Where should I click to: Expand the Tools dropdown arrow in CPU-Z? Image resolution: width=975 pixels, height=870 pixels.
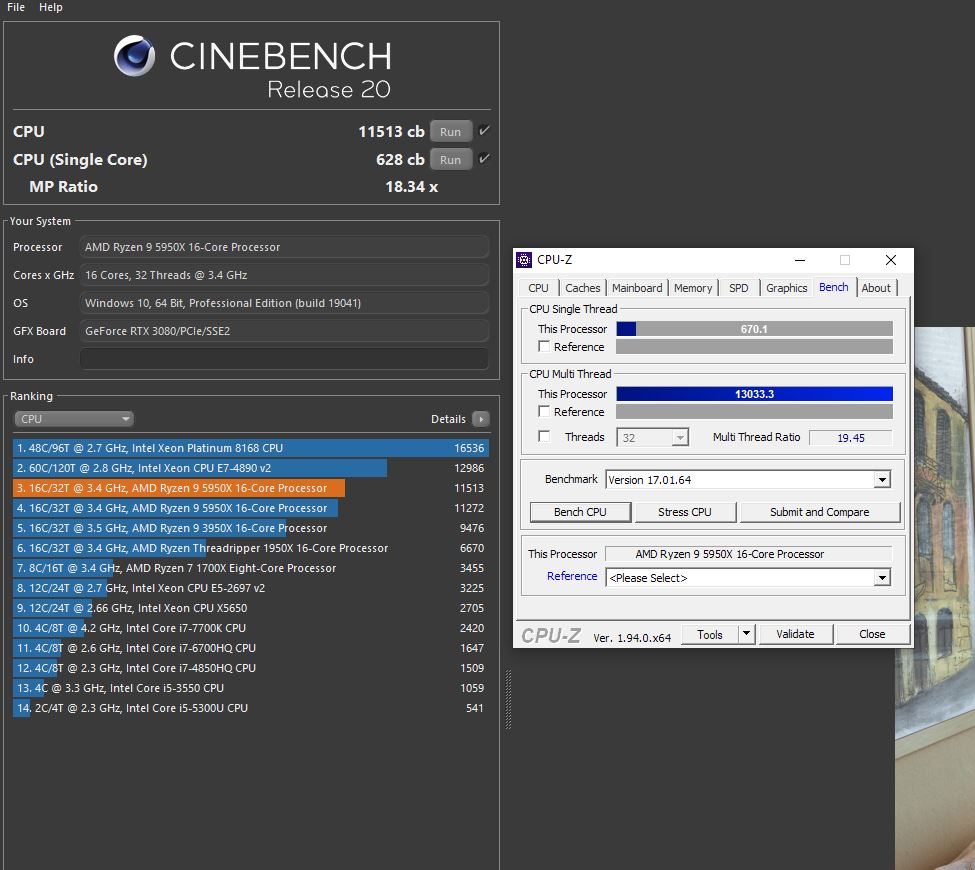[746, 634]
